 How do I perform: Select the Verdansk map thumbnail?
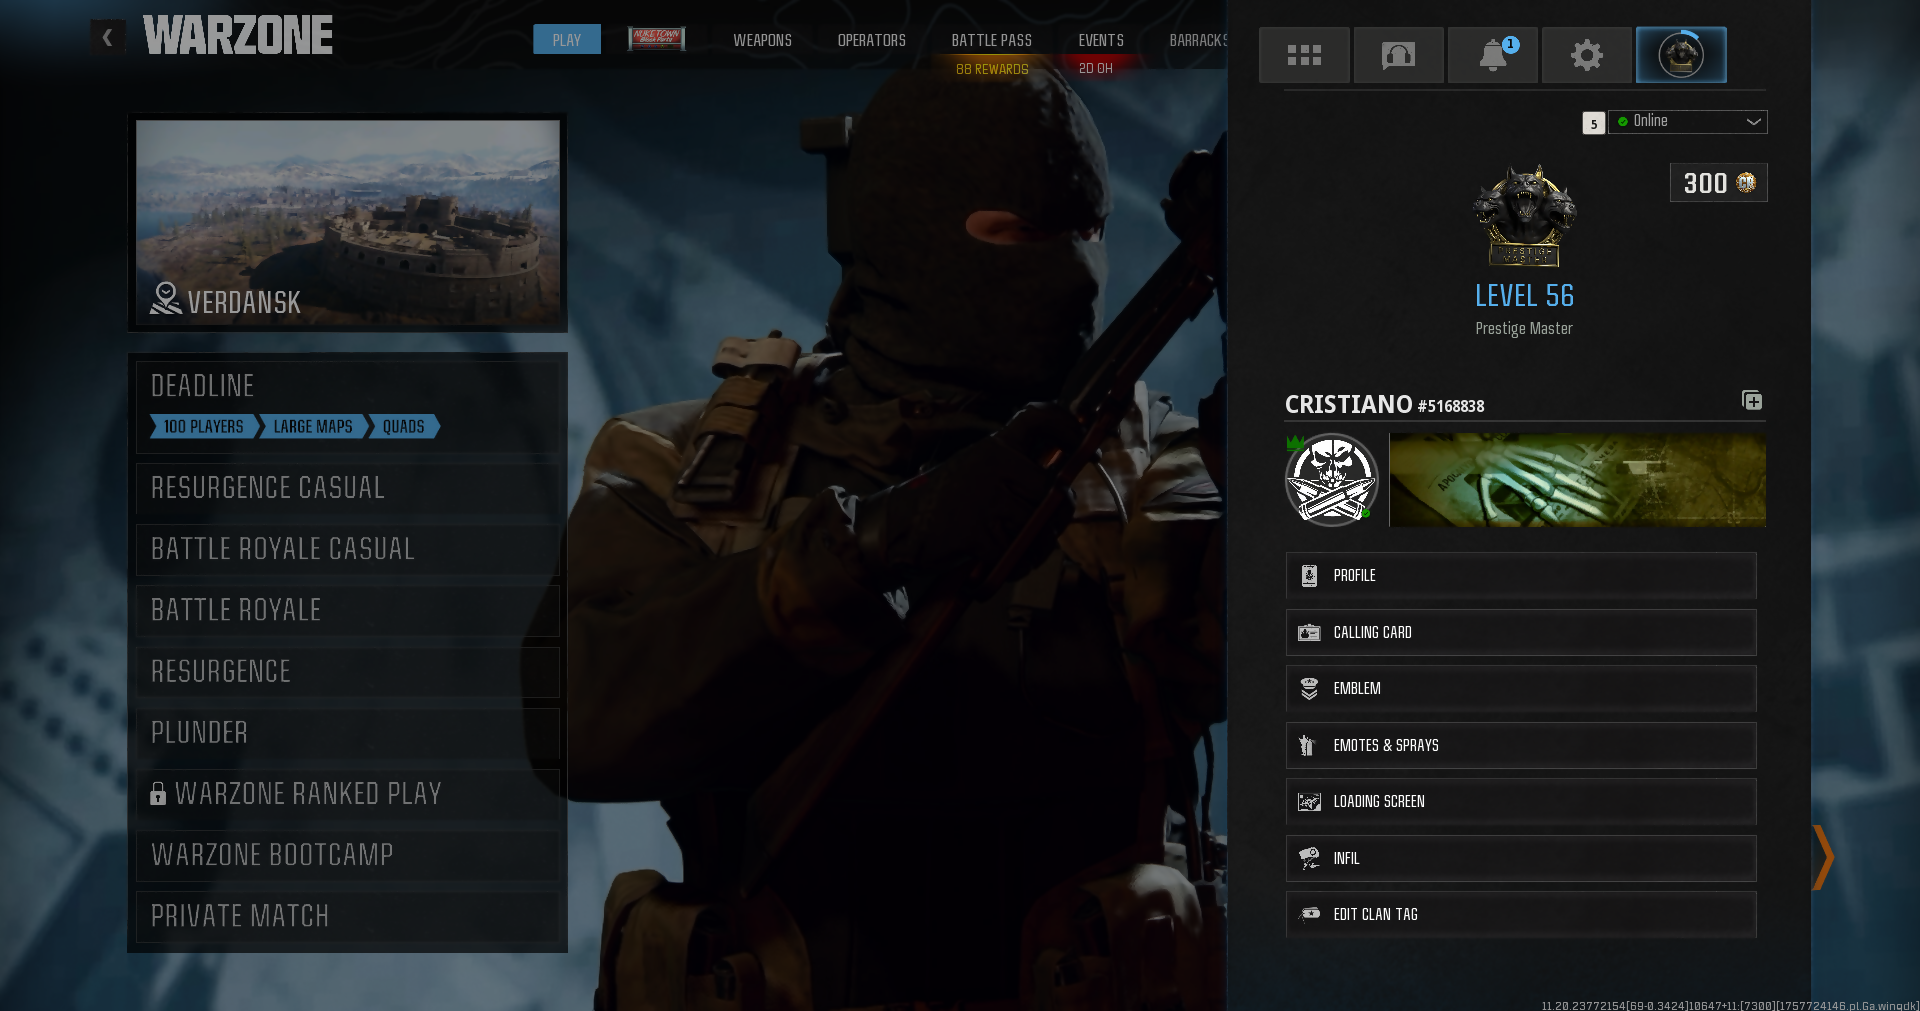point(347,222)
